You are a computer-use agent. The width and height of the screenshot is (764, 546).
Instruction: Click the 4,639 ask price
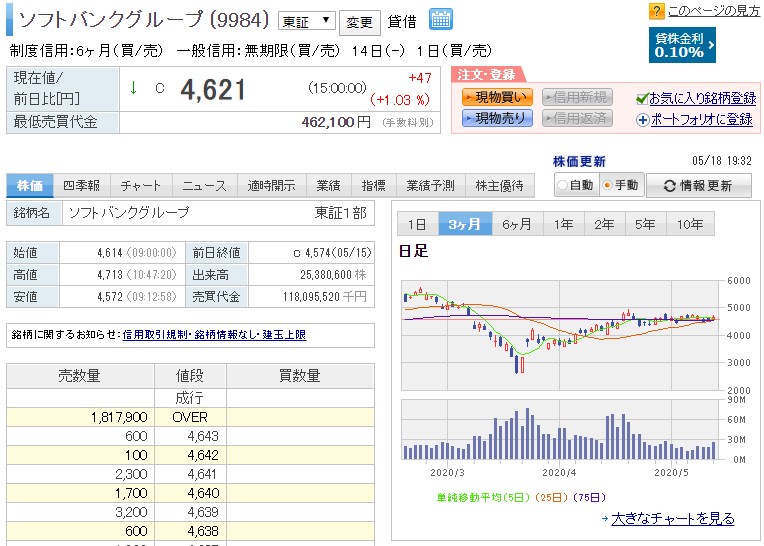tap(203, 512)
